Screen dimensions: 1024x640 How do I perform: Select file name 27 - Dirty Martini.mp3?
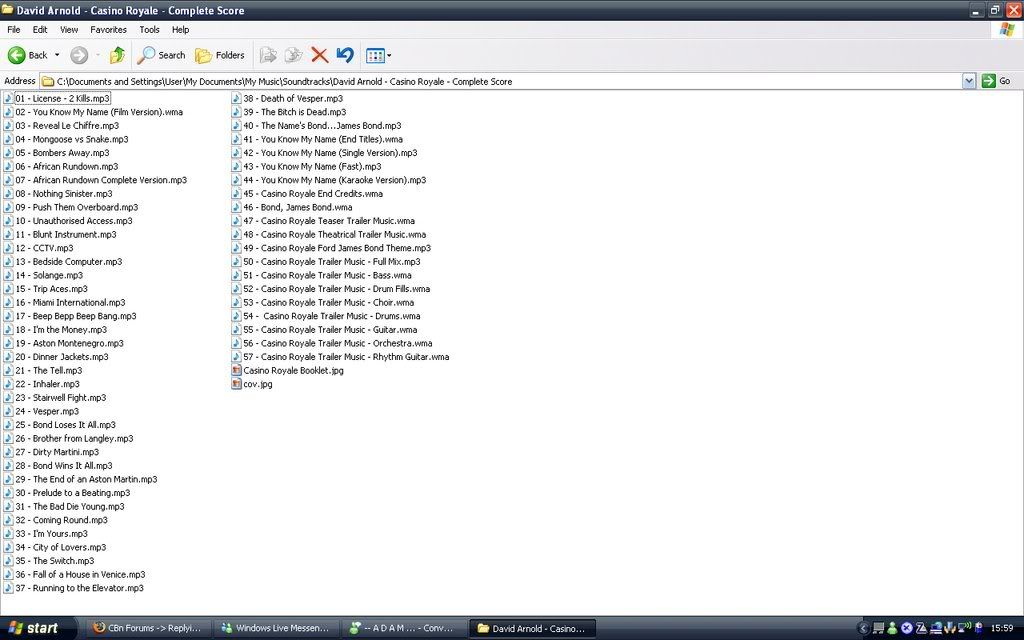[x=57, y=452]
